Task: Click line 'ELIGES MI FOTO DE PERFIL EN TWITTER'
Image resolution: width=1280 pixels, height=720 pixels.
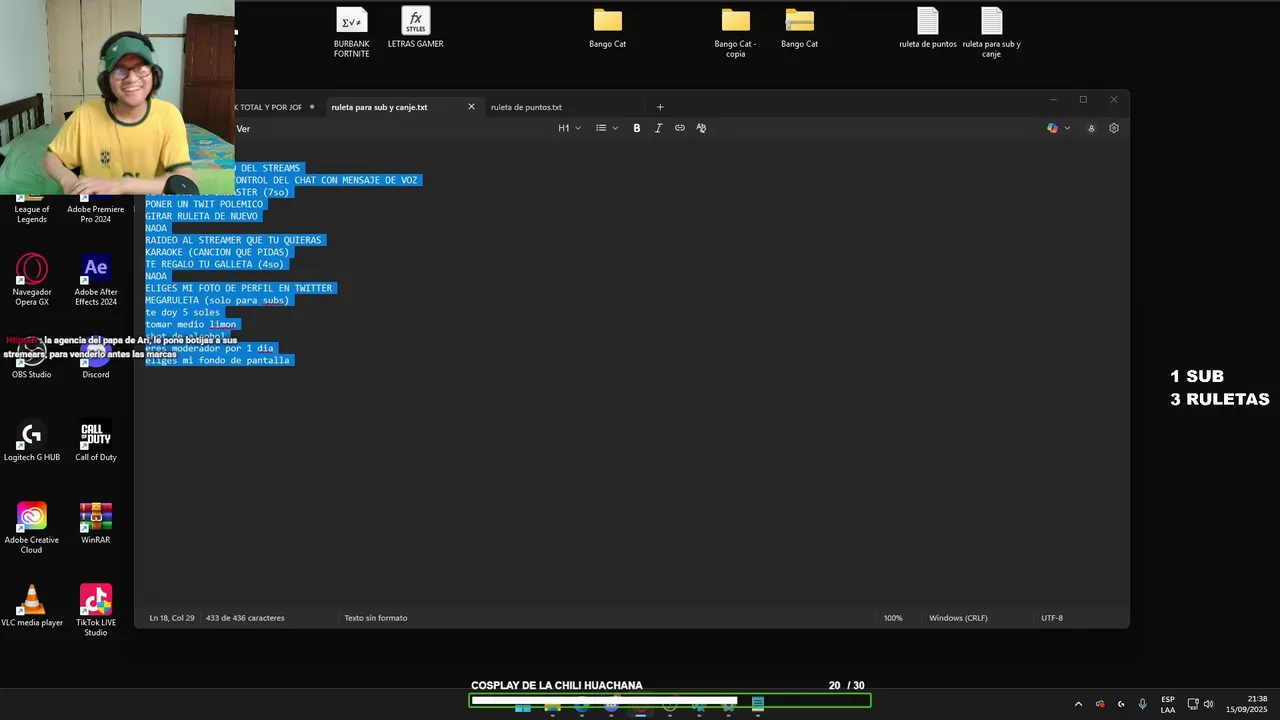Action: [238, 288]
